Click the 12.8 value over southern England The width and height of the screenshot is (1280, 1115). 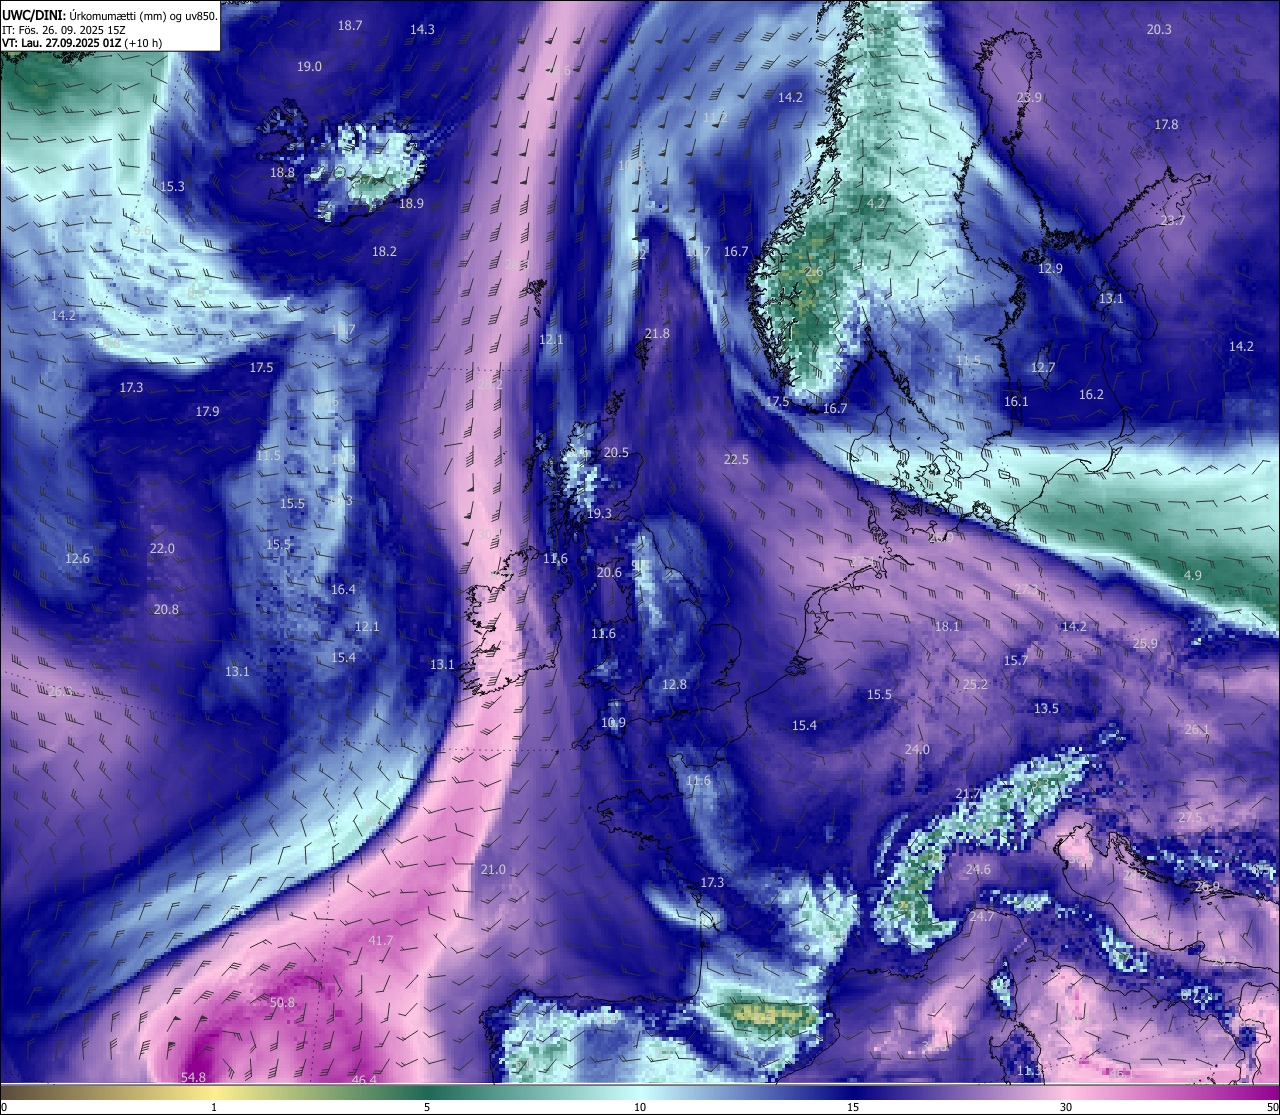[674, 685]
